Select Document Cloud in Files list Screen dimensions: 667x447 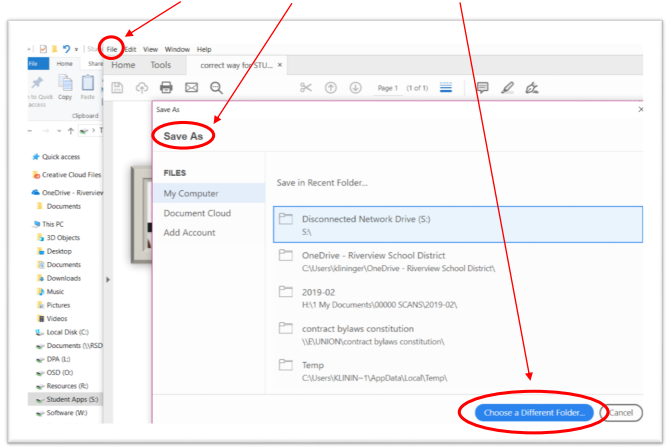(197, 213)
